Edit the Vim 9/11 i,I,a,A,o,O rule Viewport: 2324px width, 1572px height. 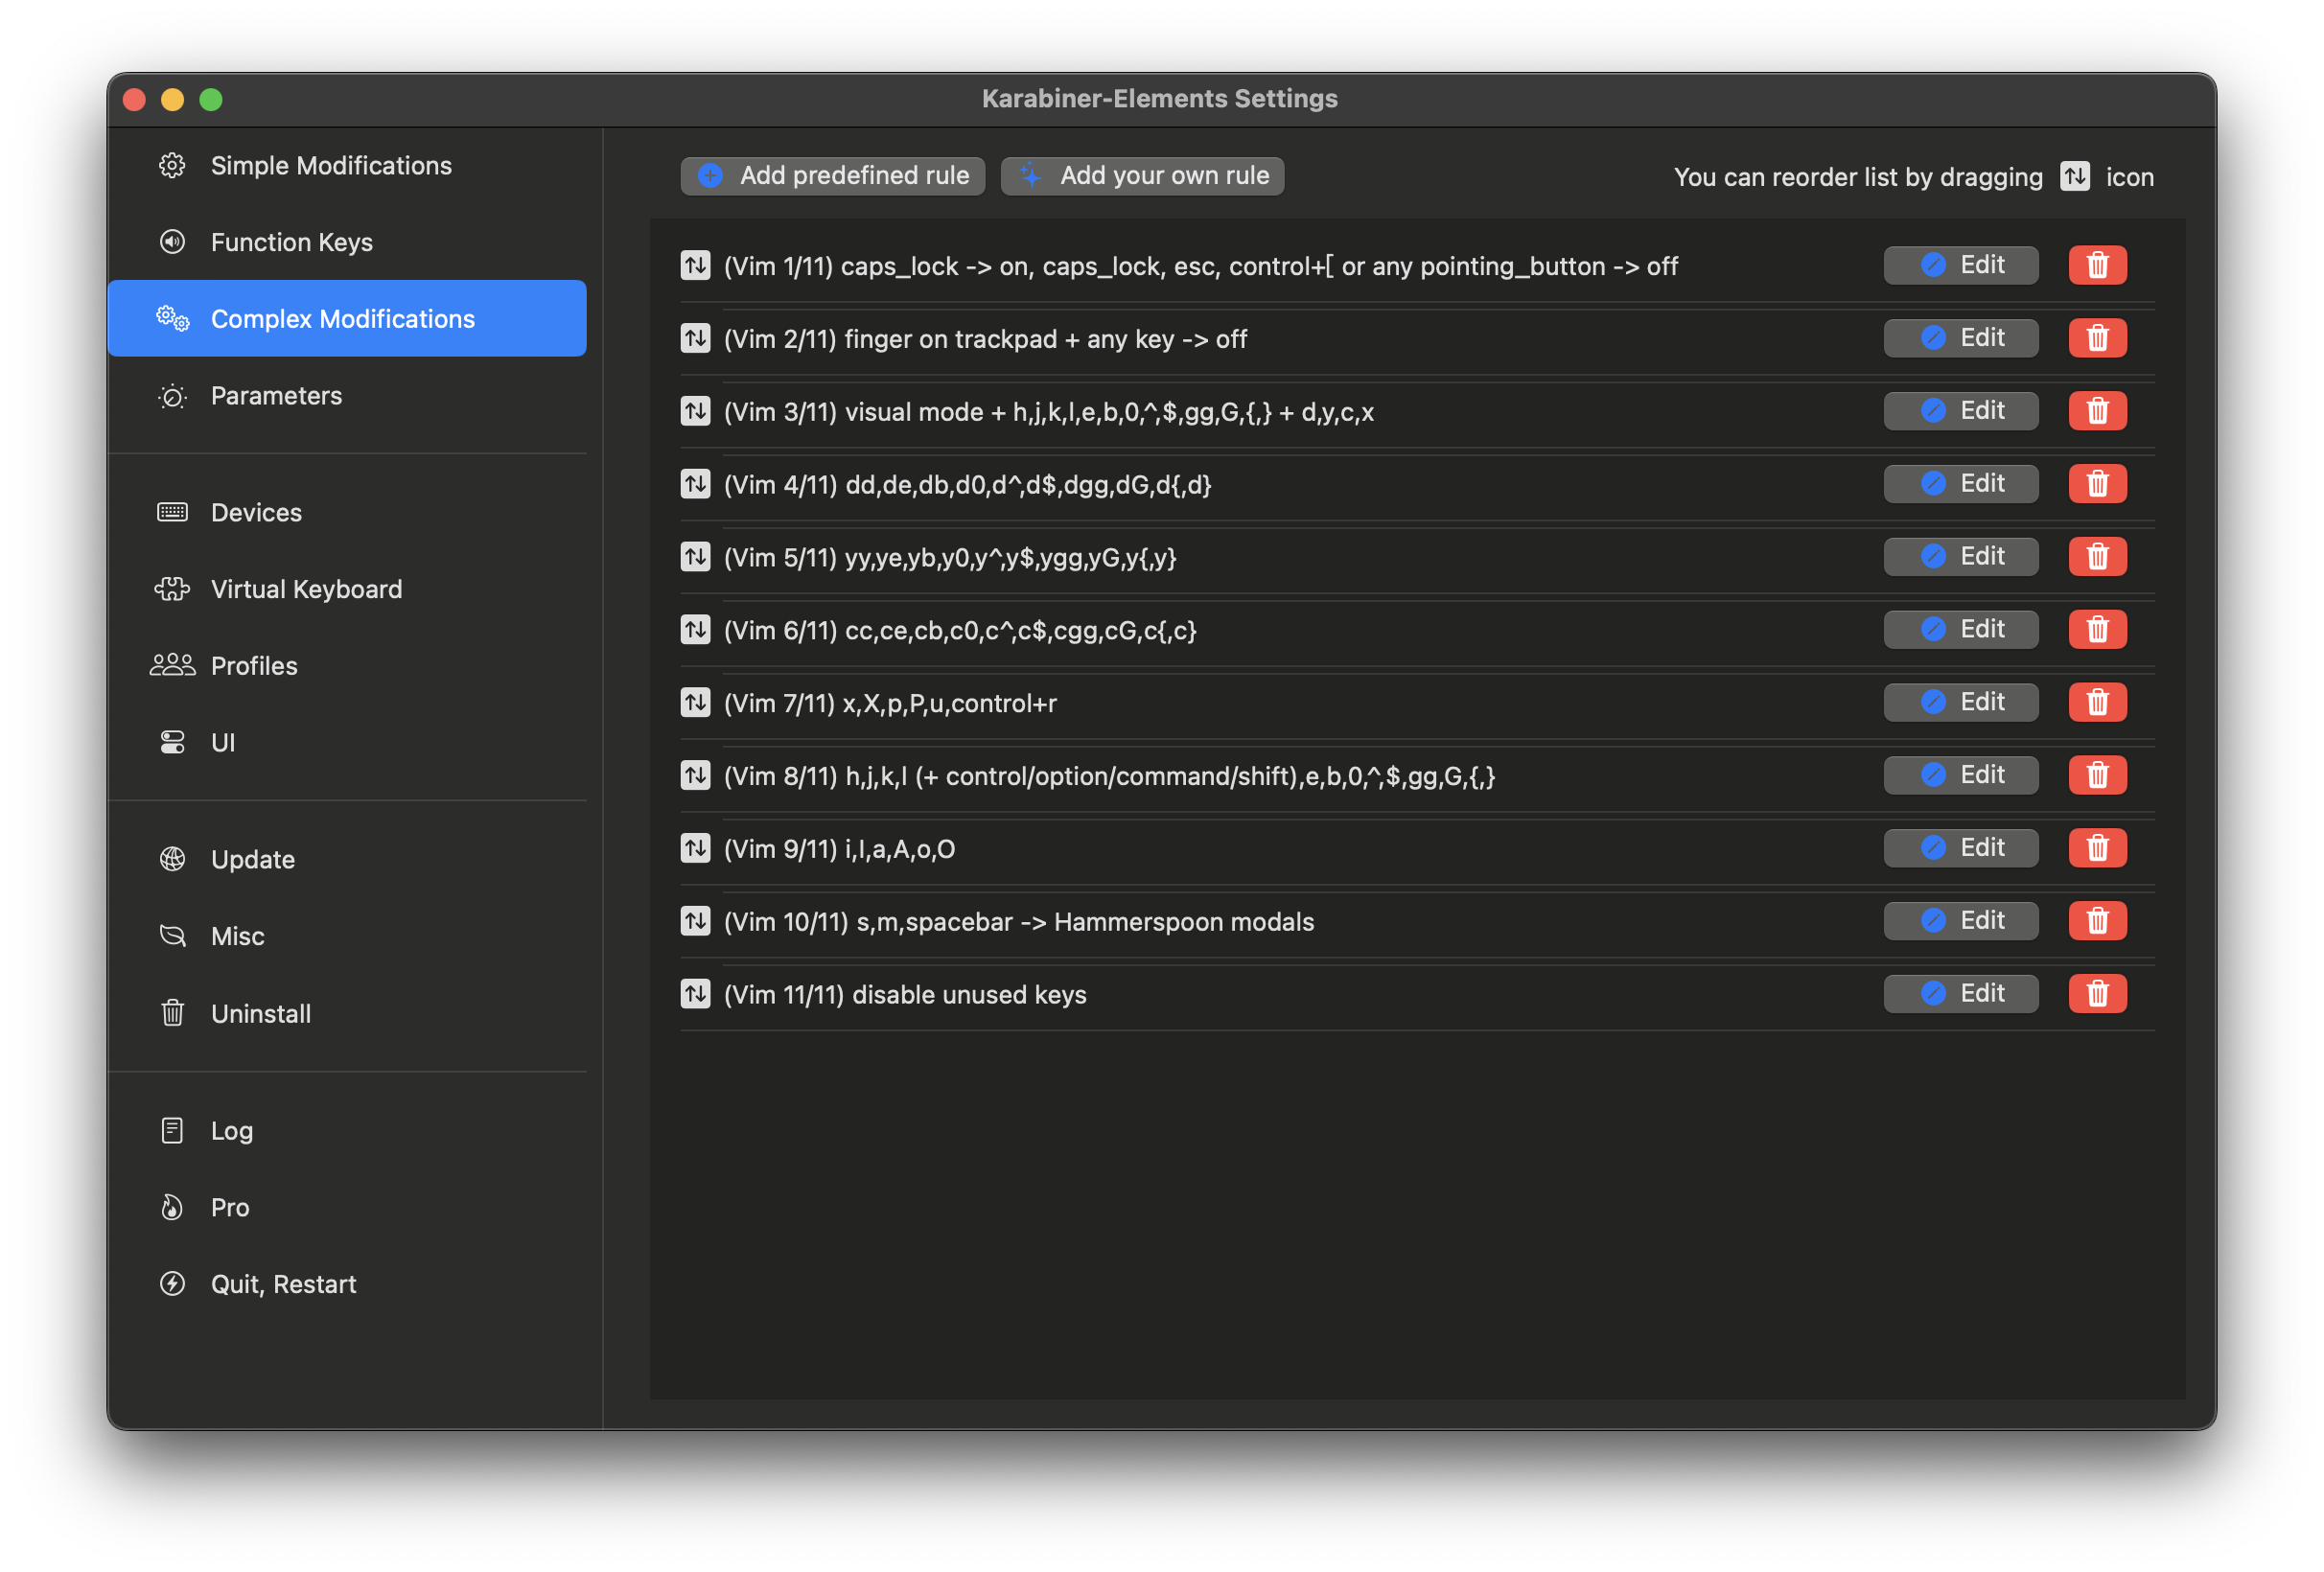[1960, 847]
